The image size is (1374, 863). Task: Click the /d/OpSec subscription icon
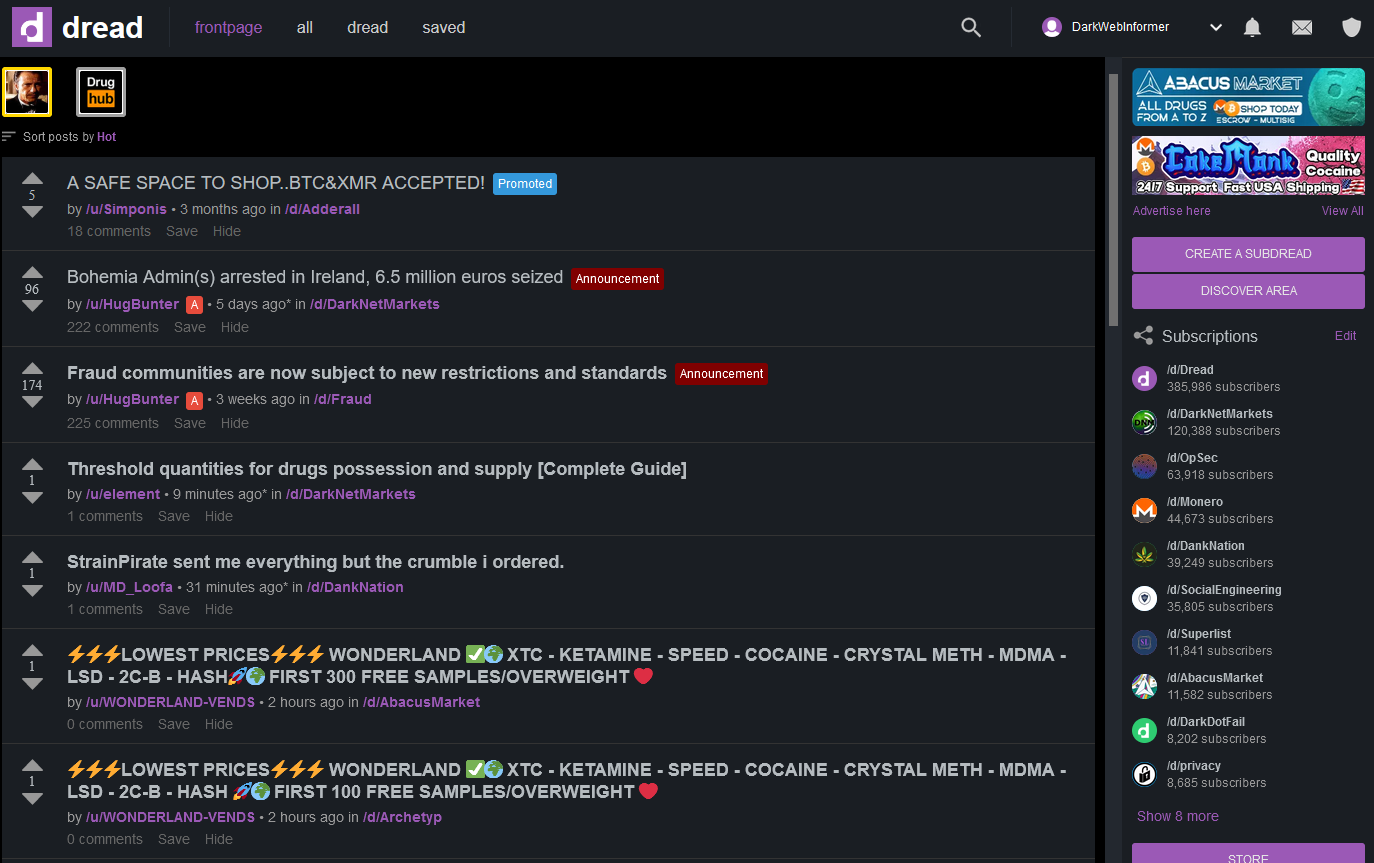1144,466
